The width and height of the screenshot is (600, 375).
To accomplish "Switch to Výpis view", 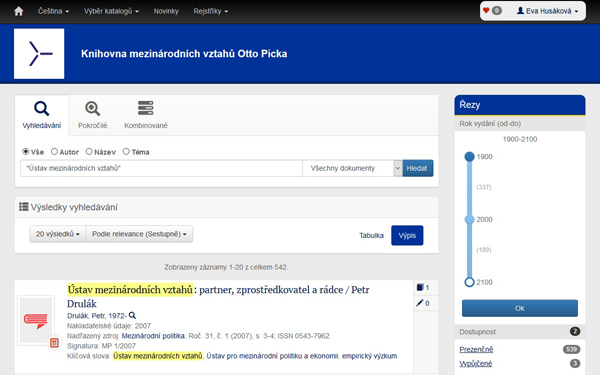I will point(407,235).
